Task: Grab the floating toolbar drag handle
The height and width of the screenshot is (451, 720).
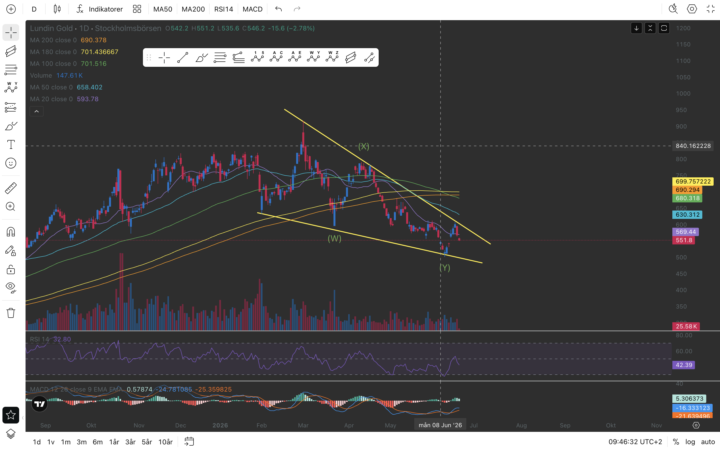Action: (x=149, y=57)
